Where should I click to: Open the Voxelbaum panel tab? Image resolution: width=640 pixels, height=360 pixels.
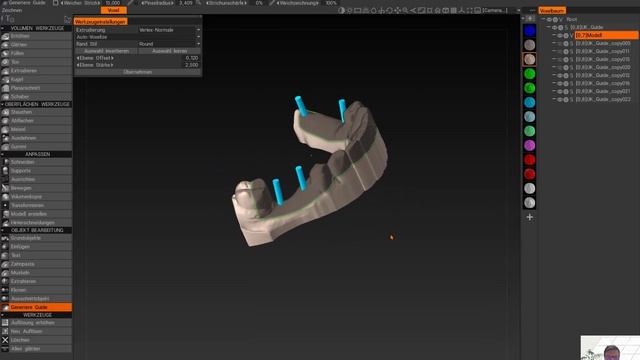[552, 11]
